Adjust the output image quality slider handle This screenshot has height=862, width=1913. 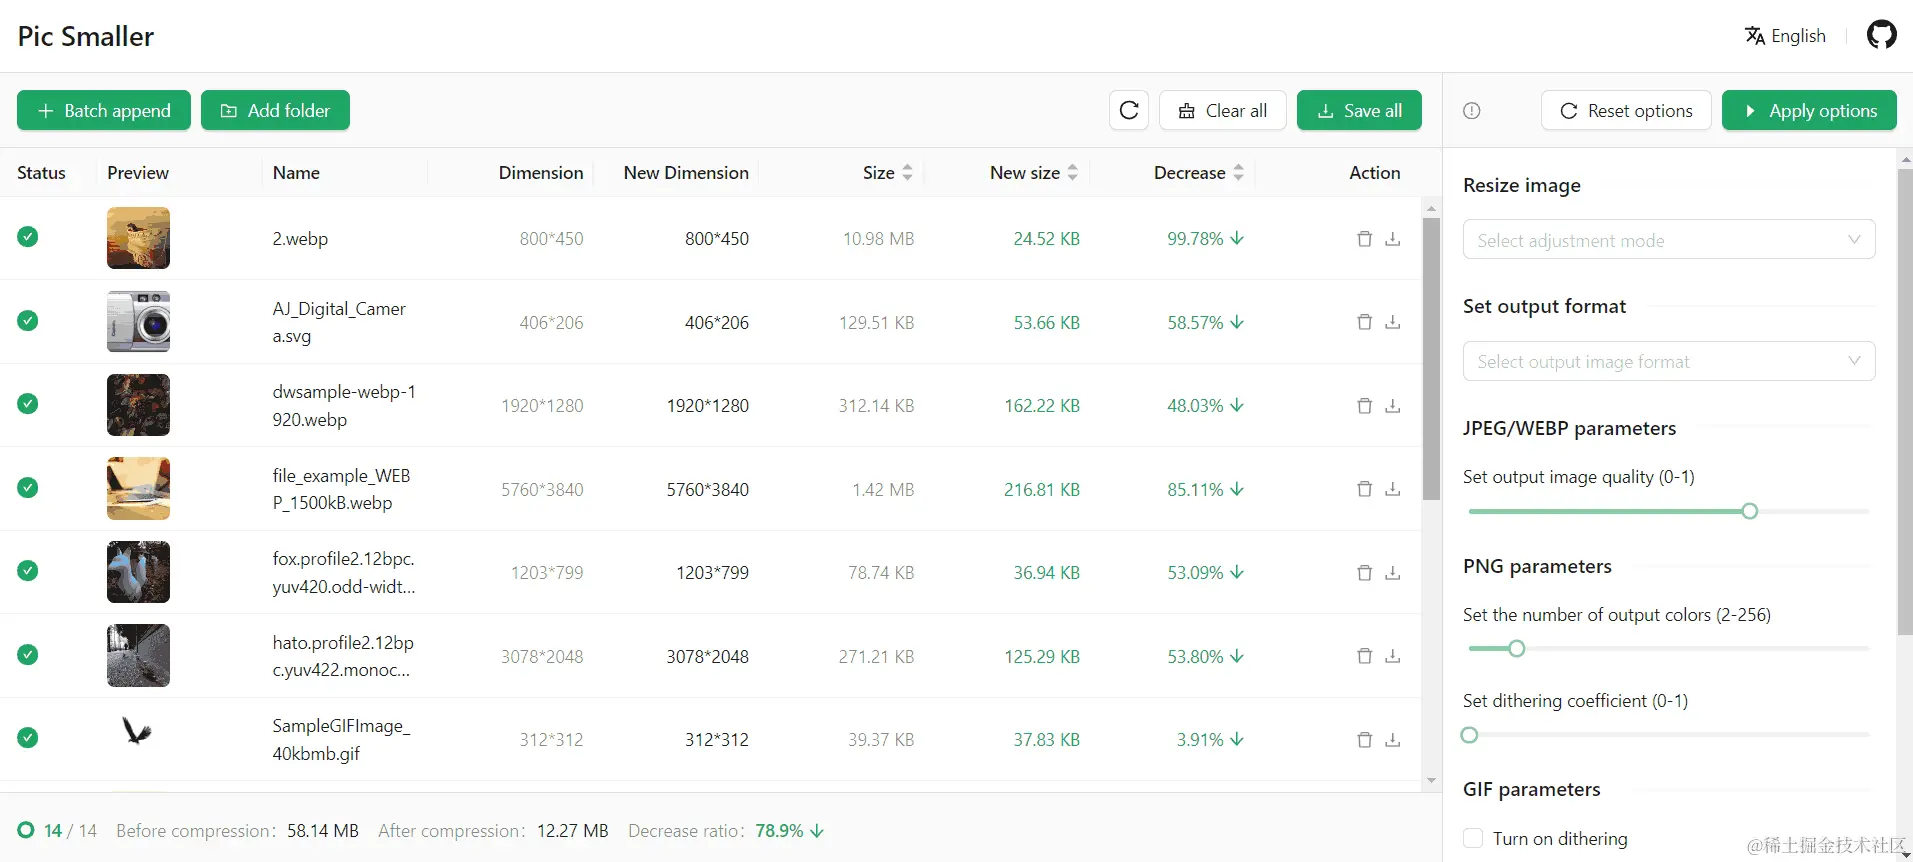(x=1749, y=511)
